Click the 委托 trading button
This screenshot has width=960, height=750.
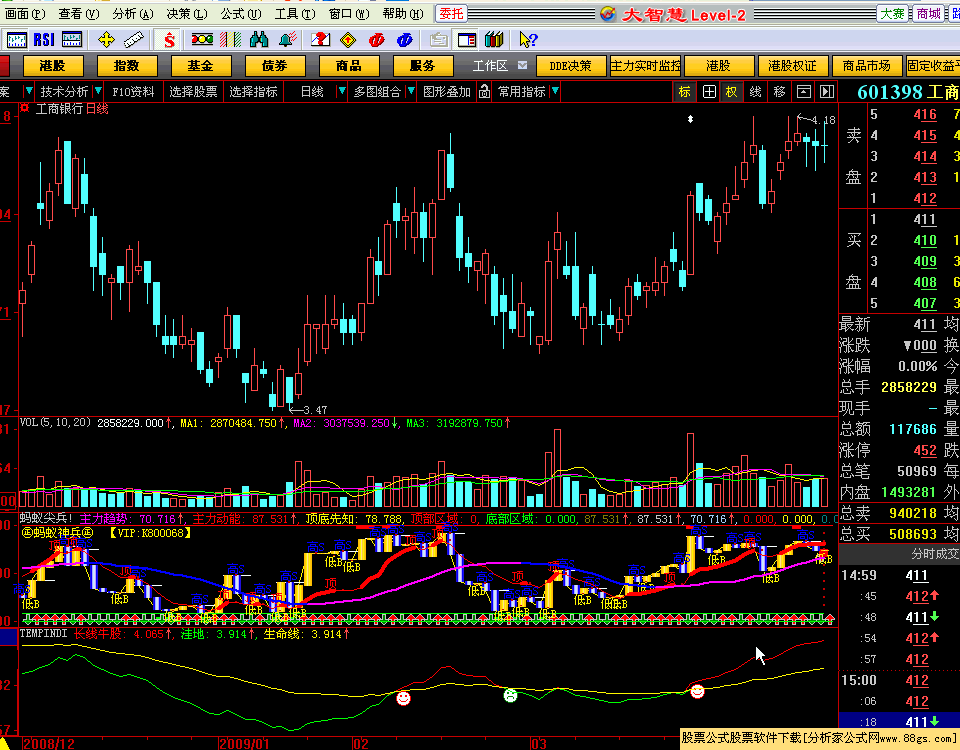click(451, 13)
